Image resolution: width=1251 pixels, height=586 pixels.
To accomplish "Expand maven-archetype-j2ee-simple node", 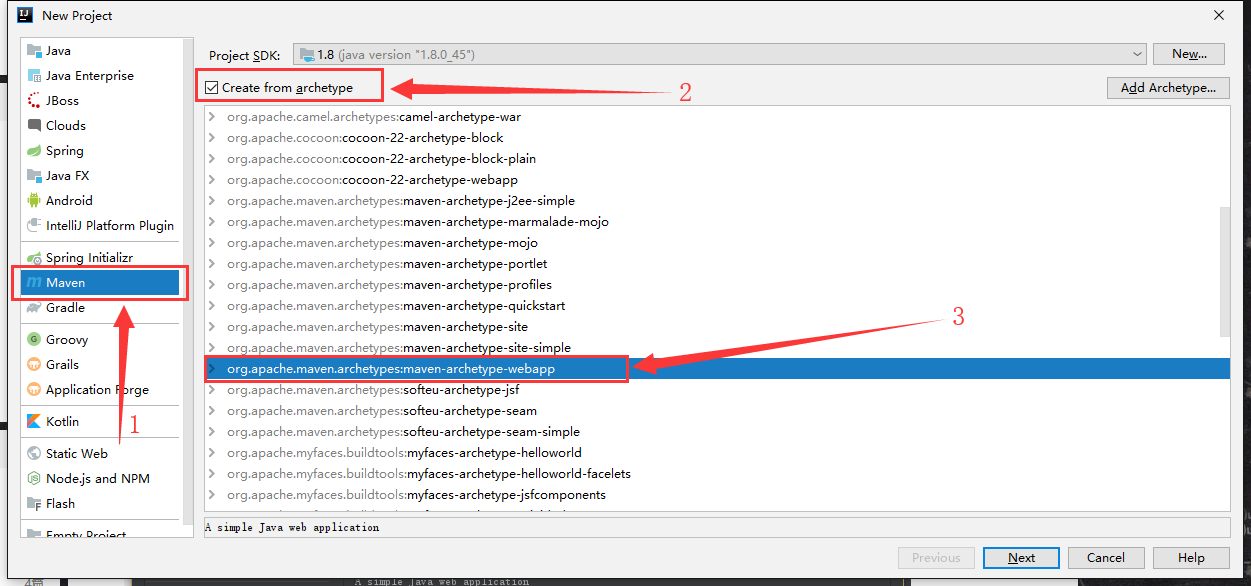I will click(211, 201).
